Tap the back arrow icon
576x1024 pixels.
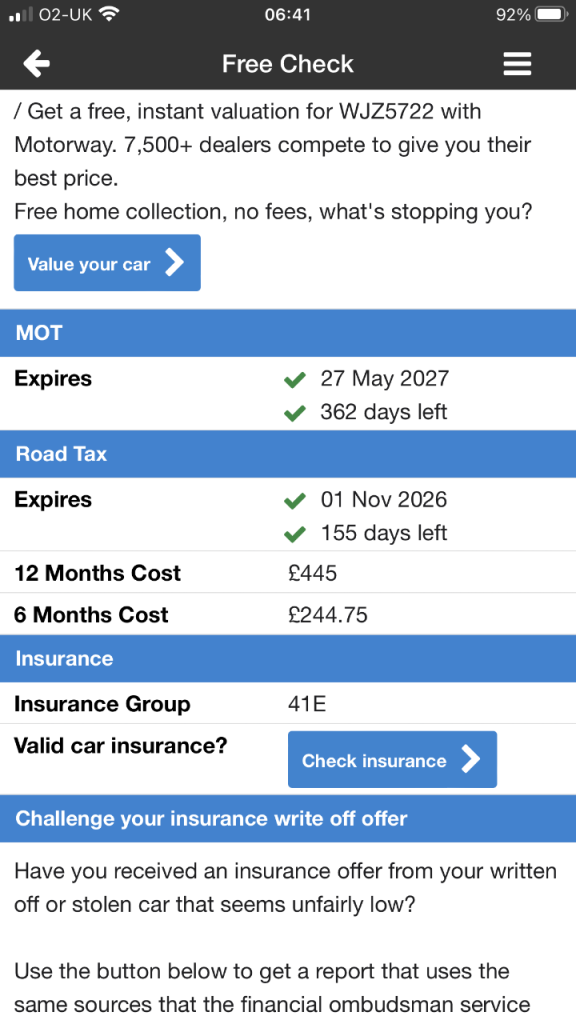pos(37,64)
